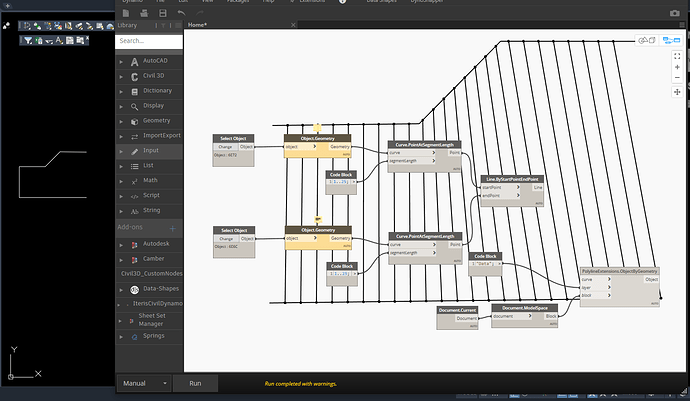
Task: Add a new add-on with plus icon
Action: 172,228
